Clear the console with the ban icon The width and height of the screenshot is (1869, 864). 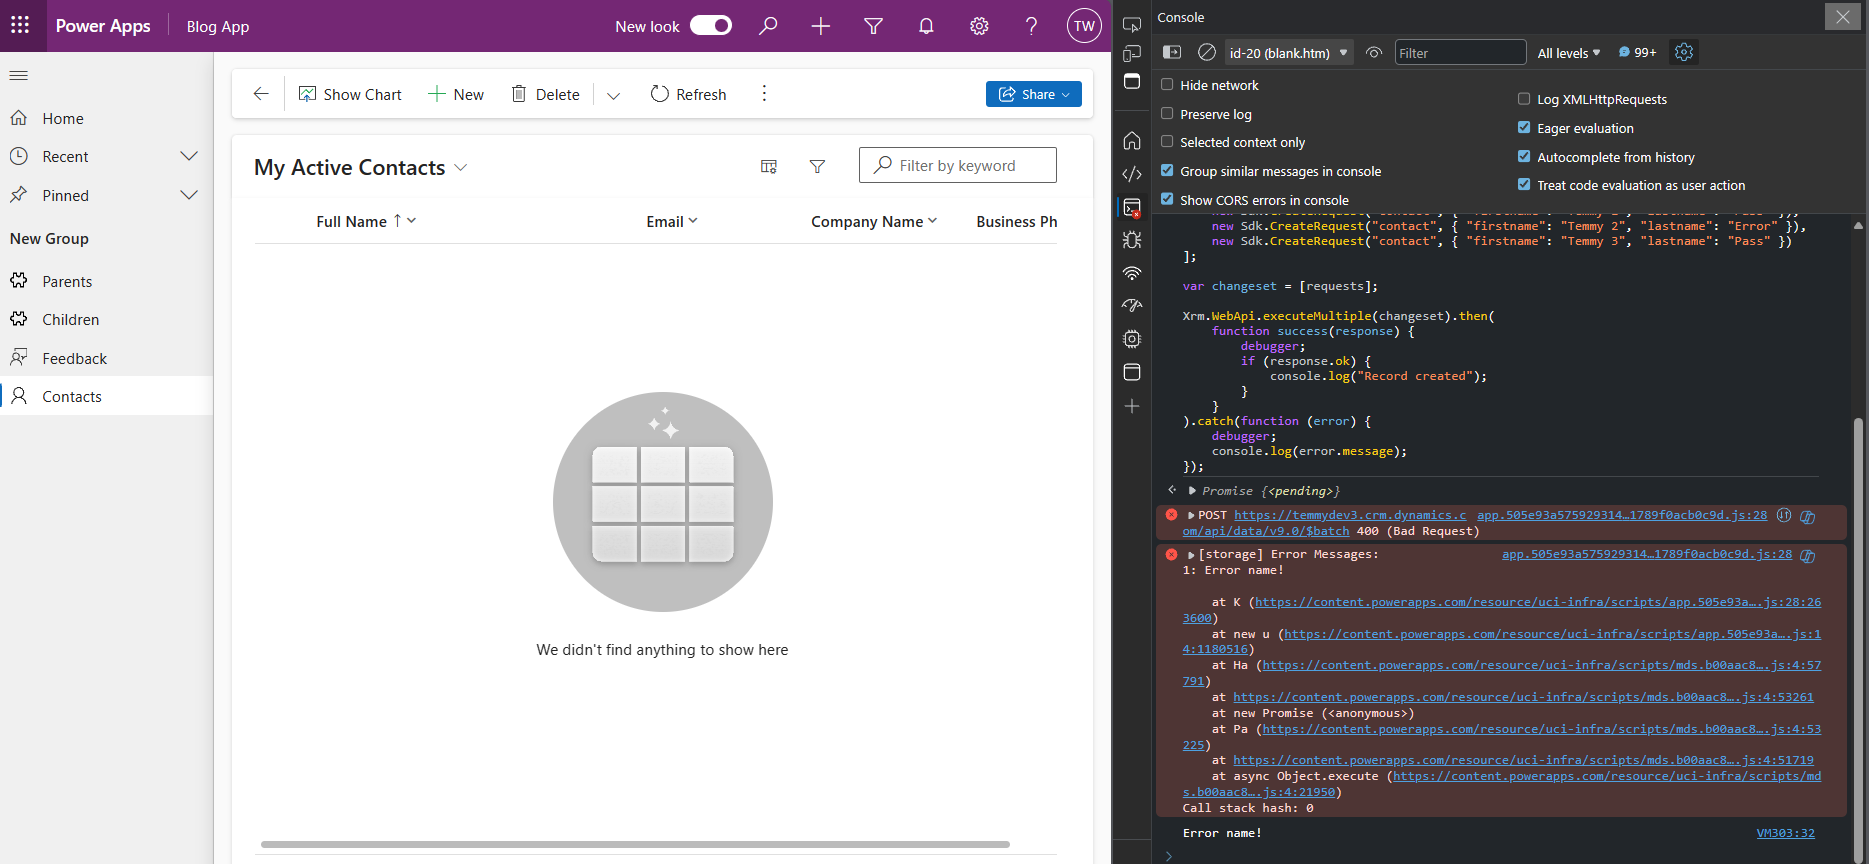pyautogui.click(x=1207, y=52)
